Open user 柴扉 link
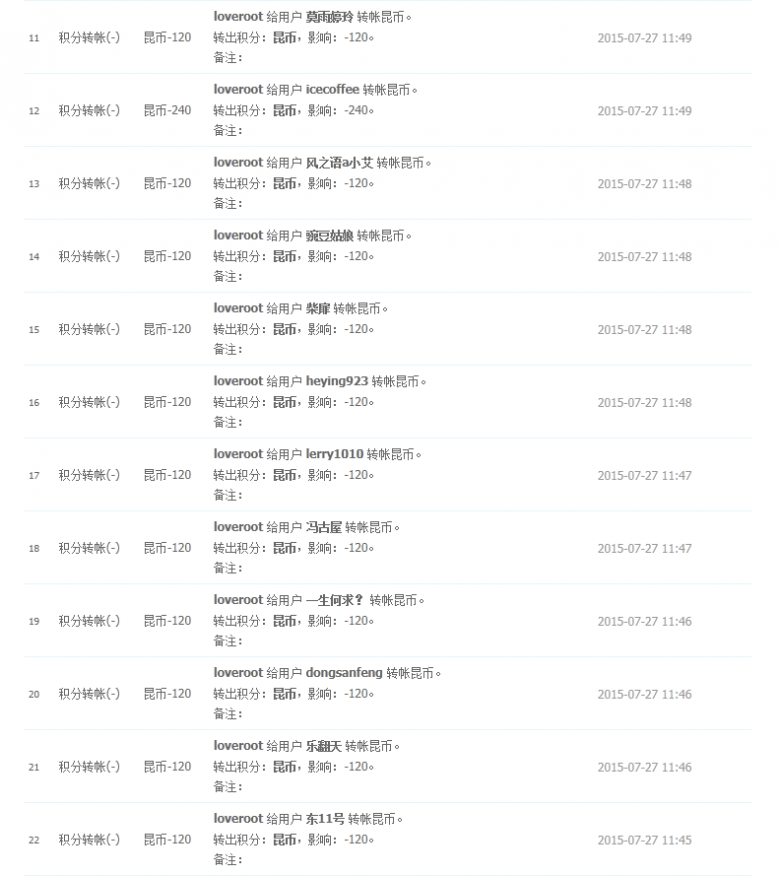 (318, 308)
